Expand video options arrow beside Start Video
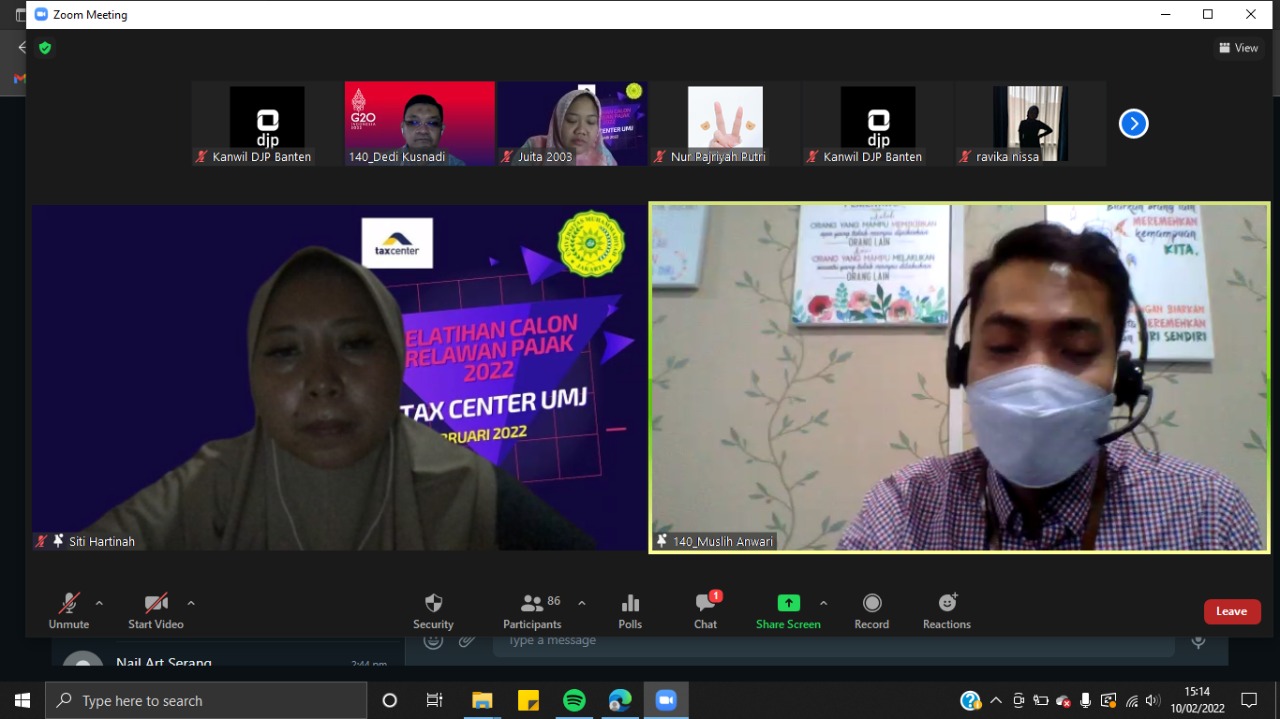This screenshot has width=1280, height=719. pyautogui.click(x=191, y=603)
